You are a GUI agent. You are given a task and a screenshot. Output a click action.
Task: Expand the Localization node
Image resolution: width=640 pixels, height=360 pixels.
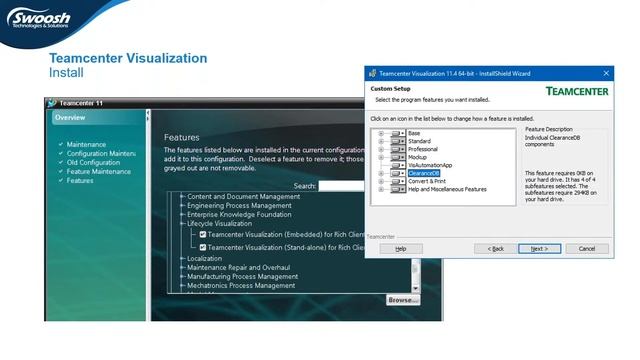click(182, 259)
